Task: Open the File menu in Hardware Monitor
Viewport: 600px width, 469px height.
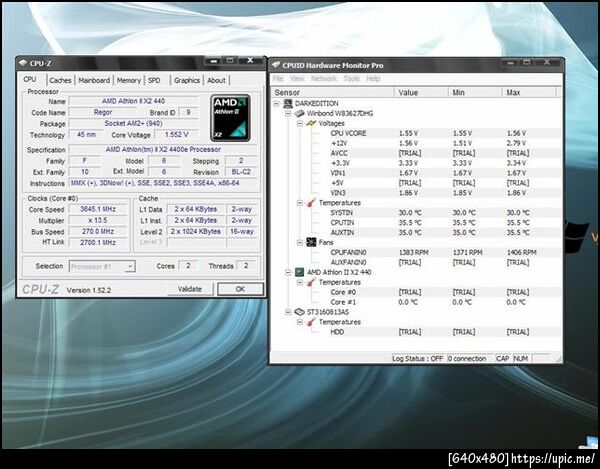Action: point(278,78)
